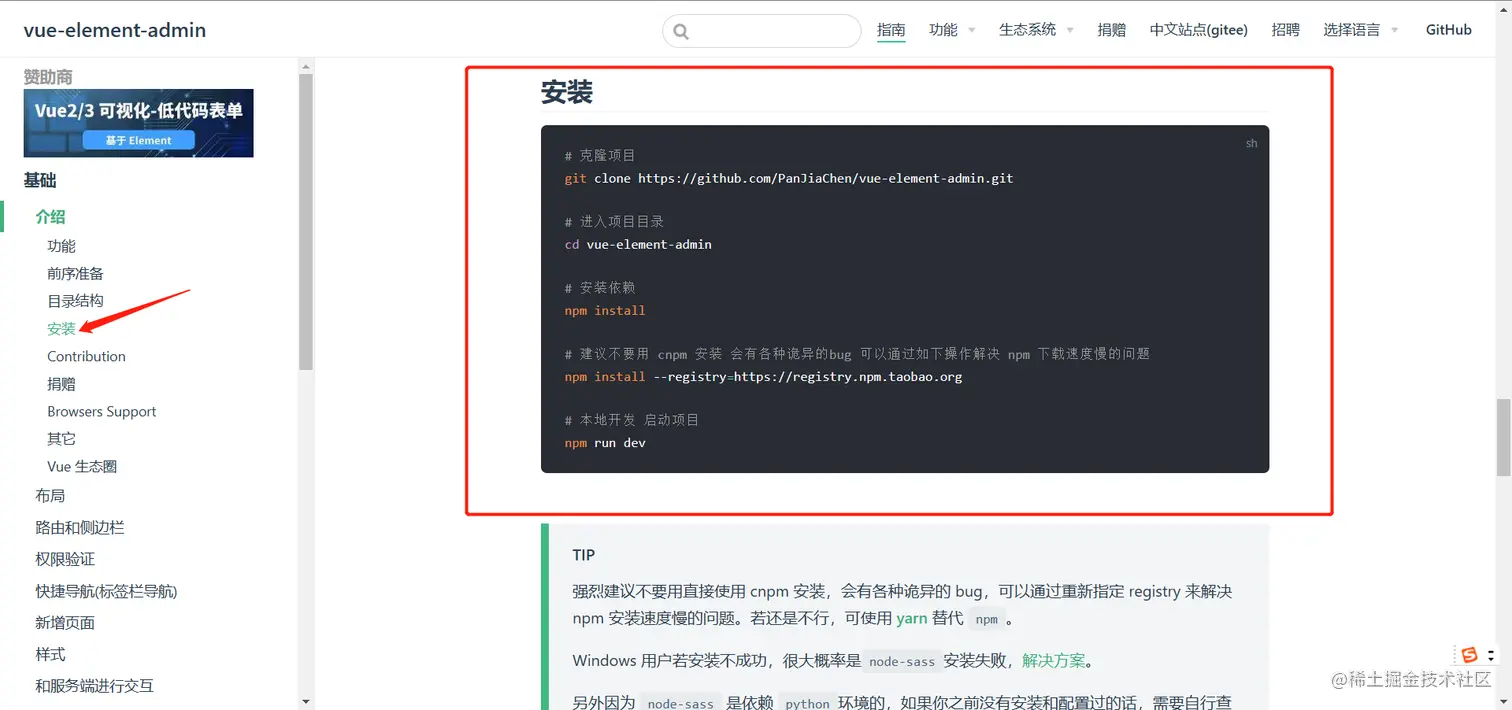Select 安装 in the sidebar

click(61, 328)
